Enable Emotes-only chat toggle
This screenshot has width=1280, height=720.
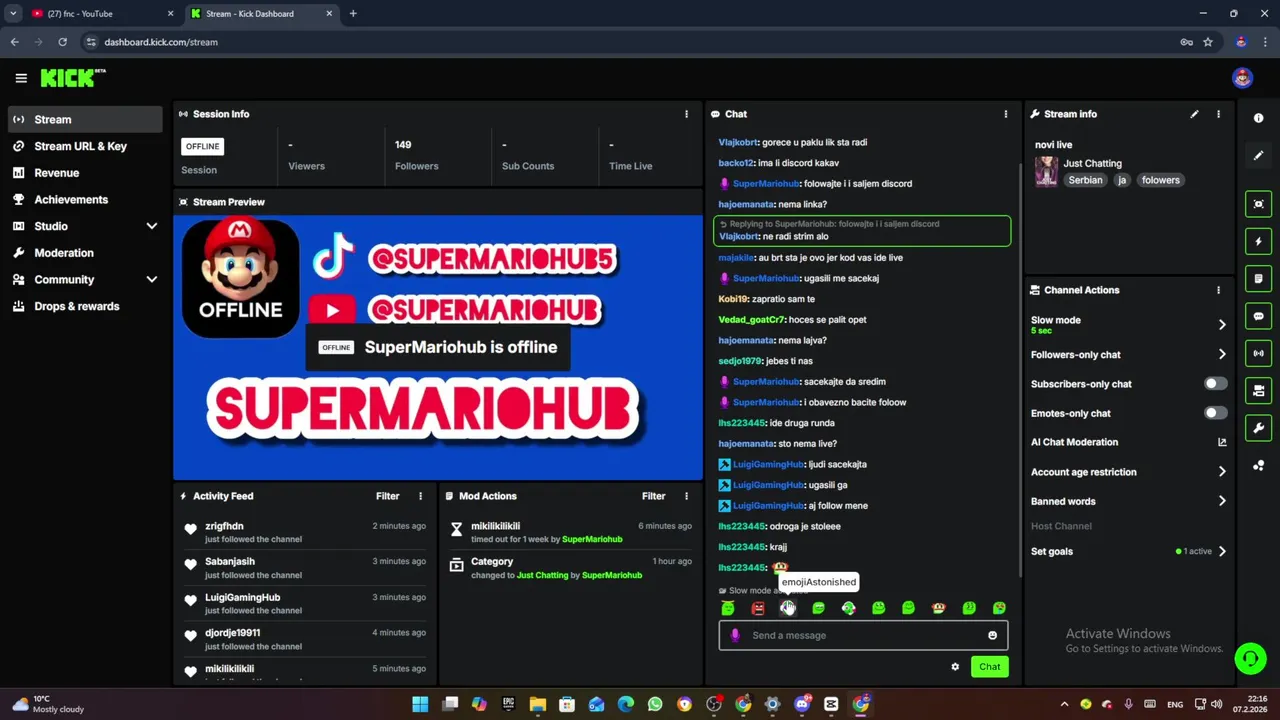click(1215, 413)
